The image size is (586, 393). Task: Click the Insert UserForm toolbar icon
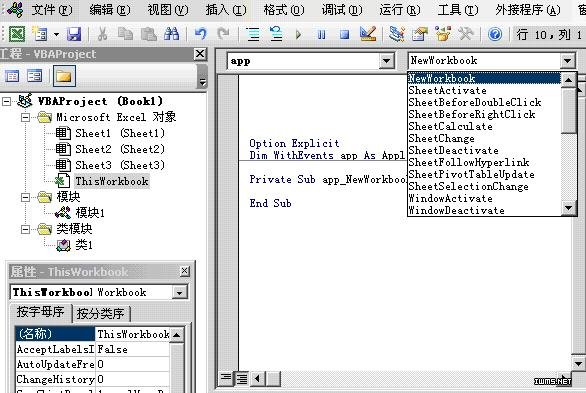click(x=40, y=34)
